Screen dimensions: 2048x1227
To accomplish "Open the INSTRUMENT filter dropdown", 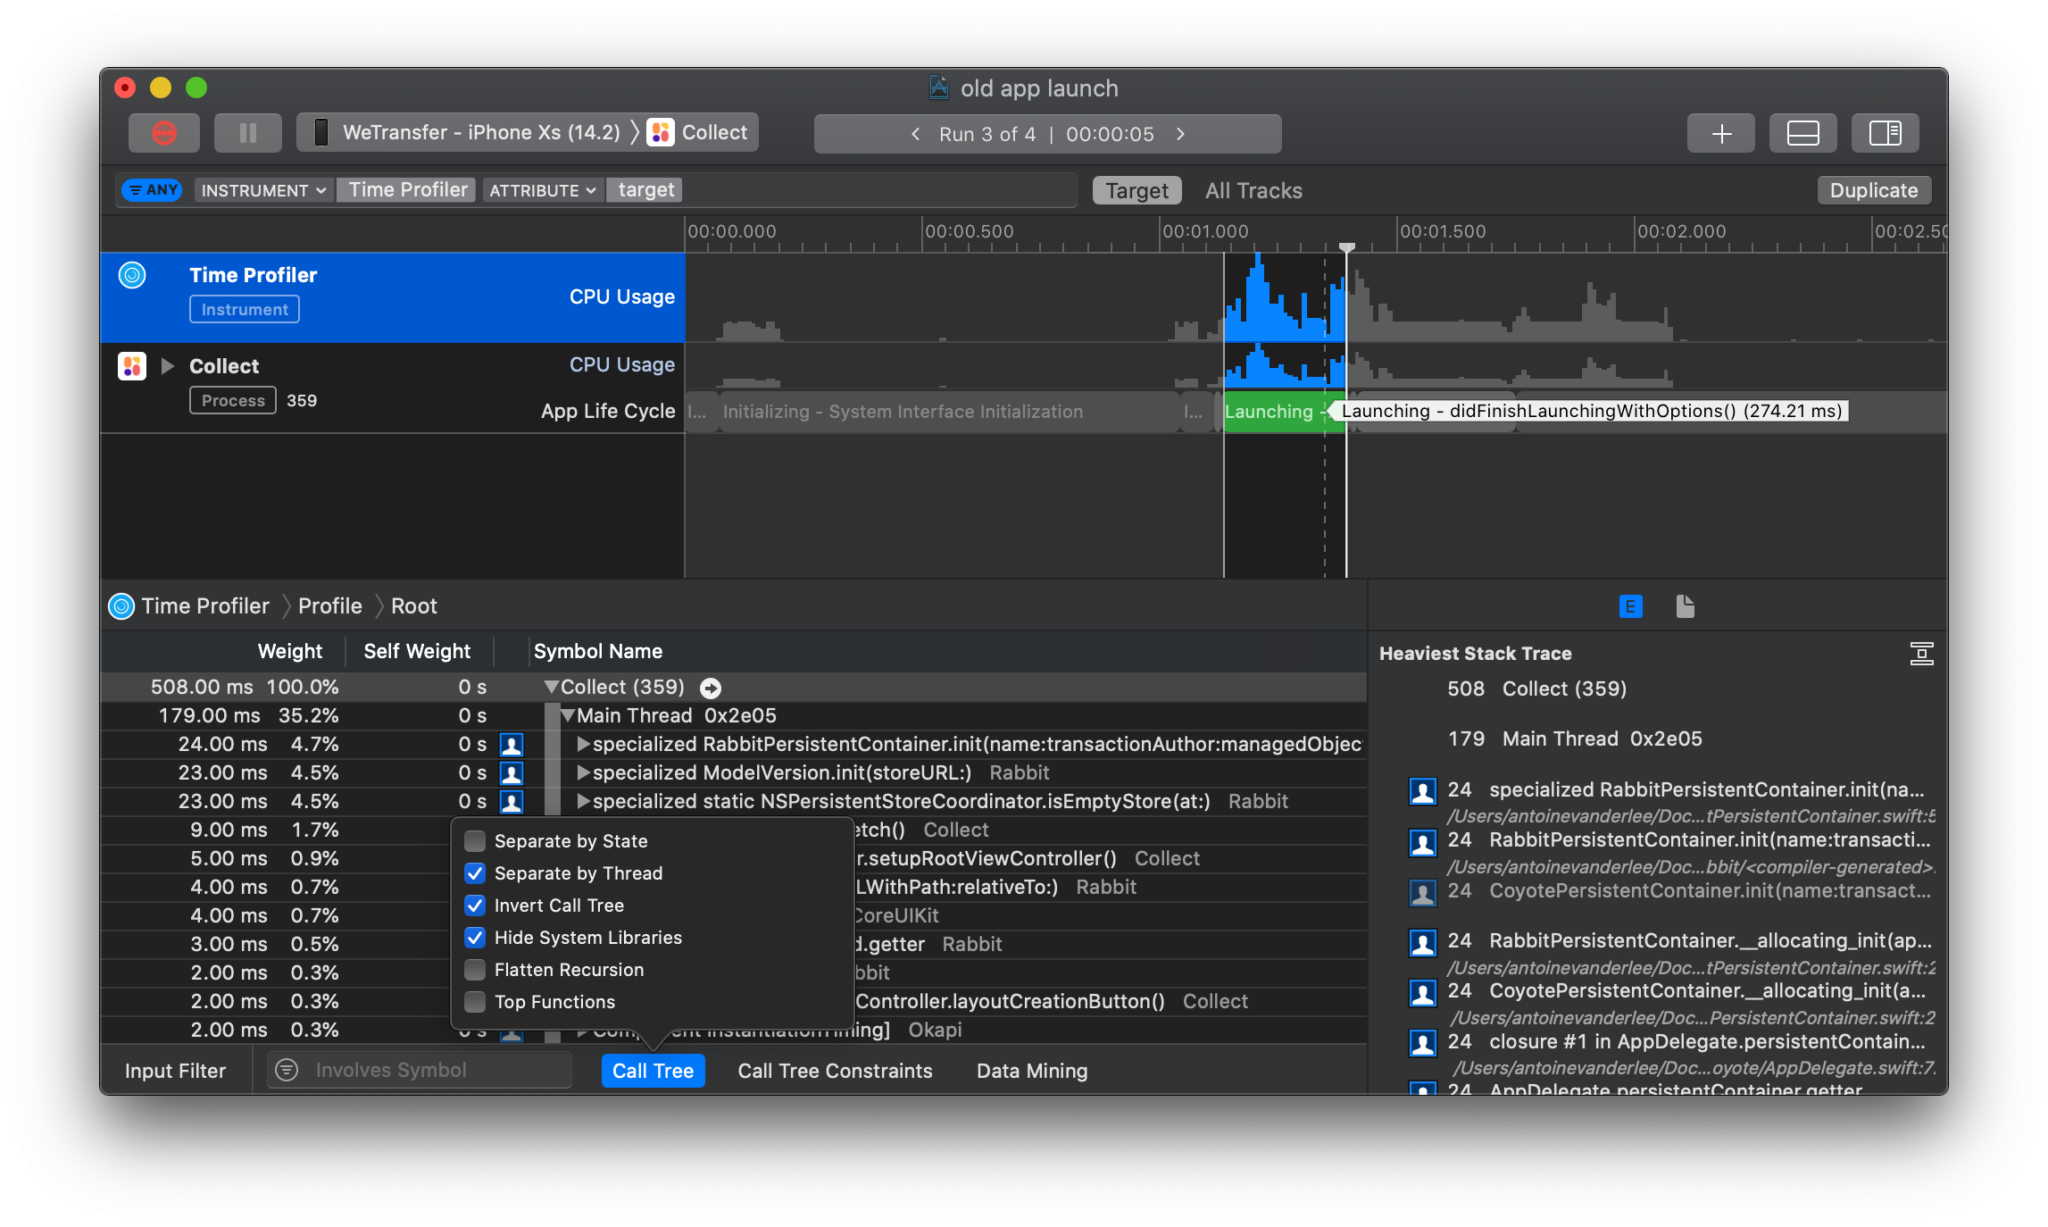I will coord(263,190).
